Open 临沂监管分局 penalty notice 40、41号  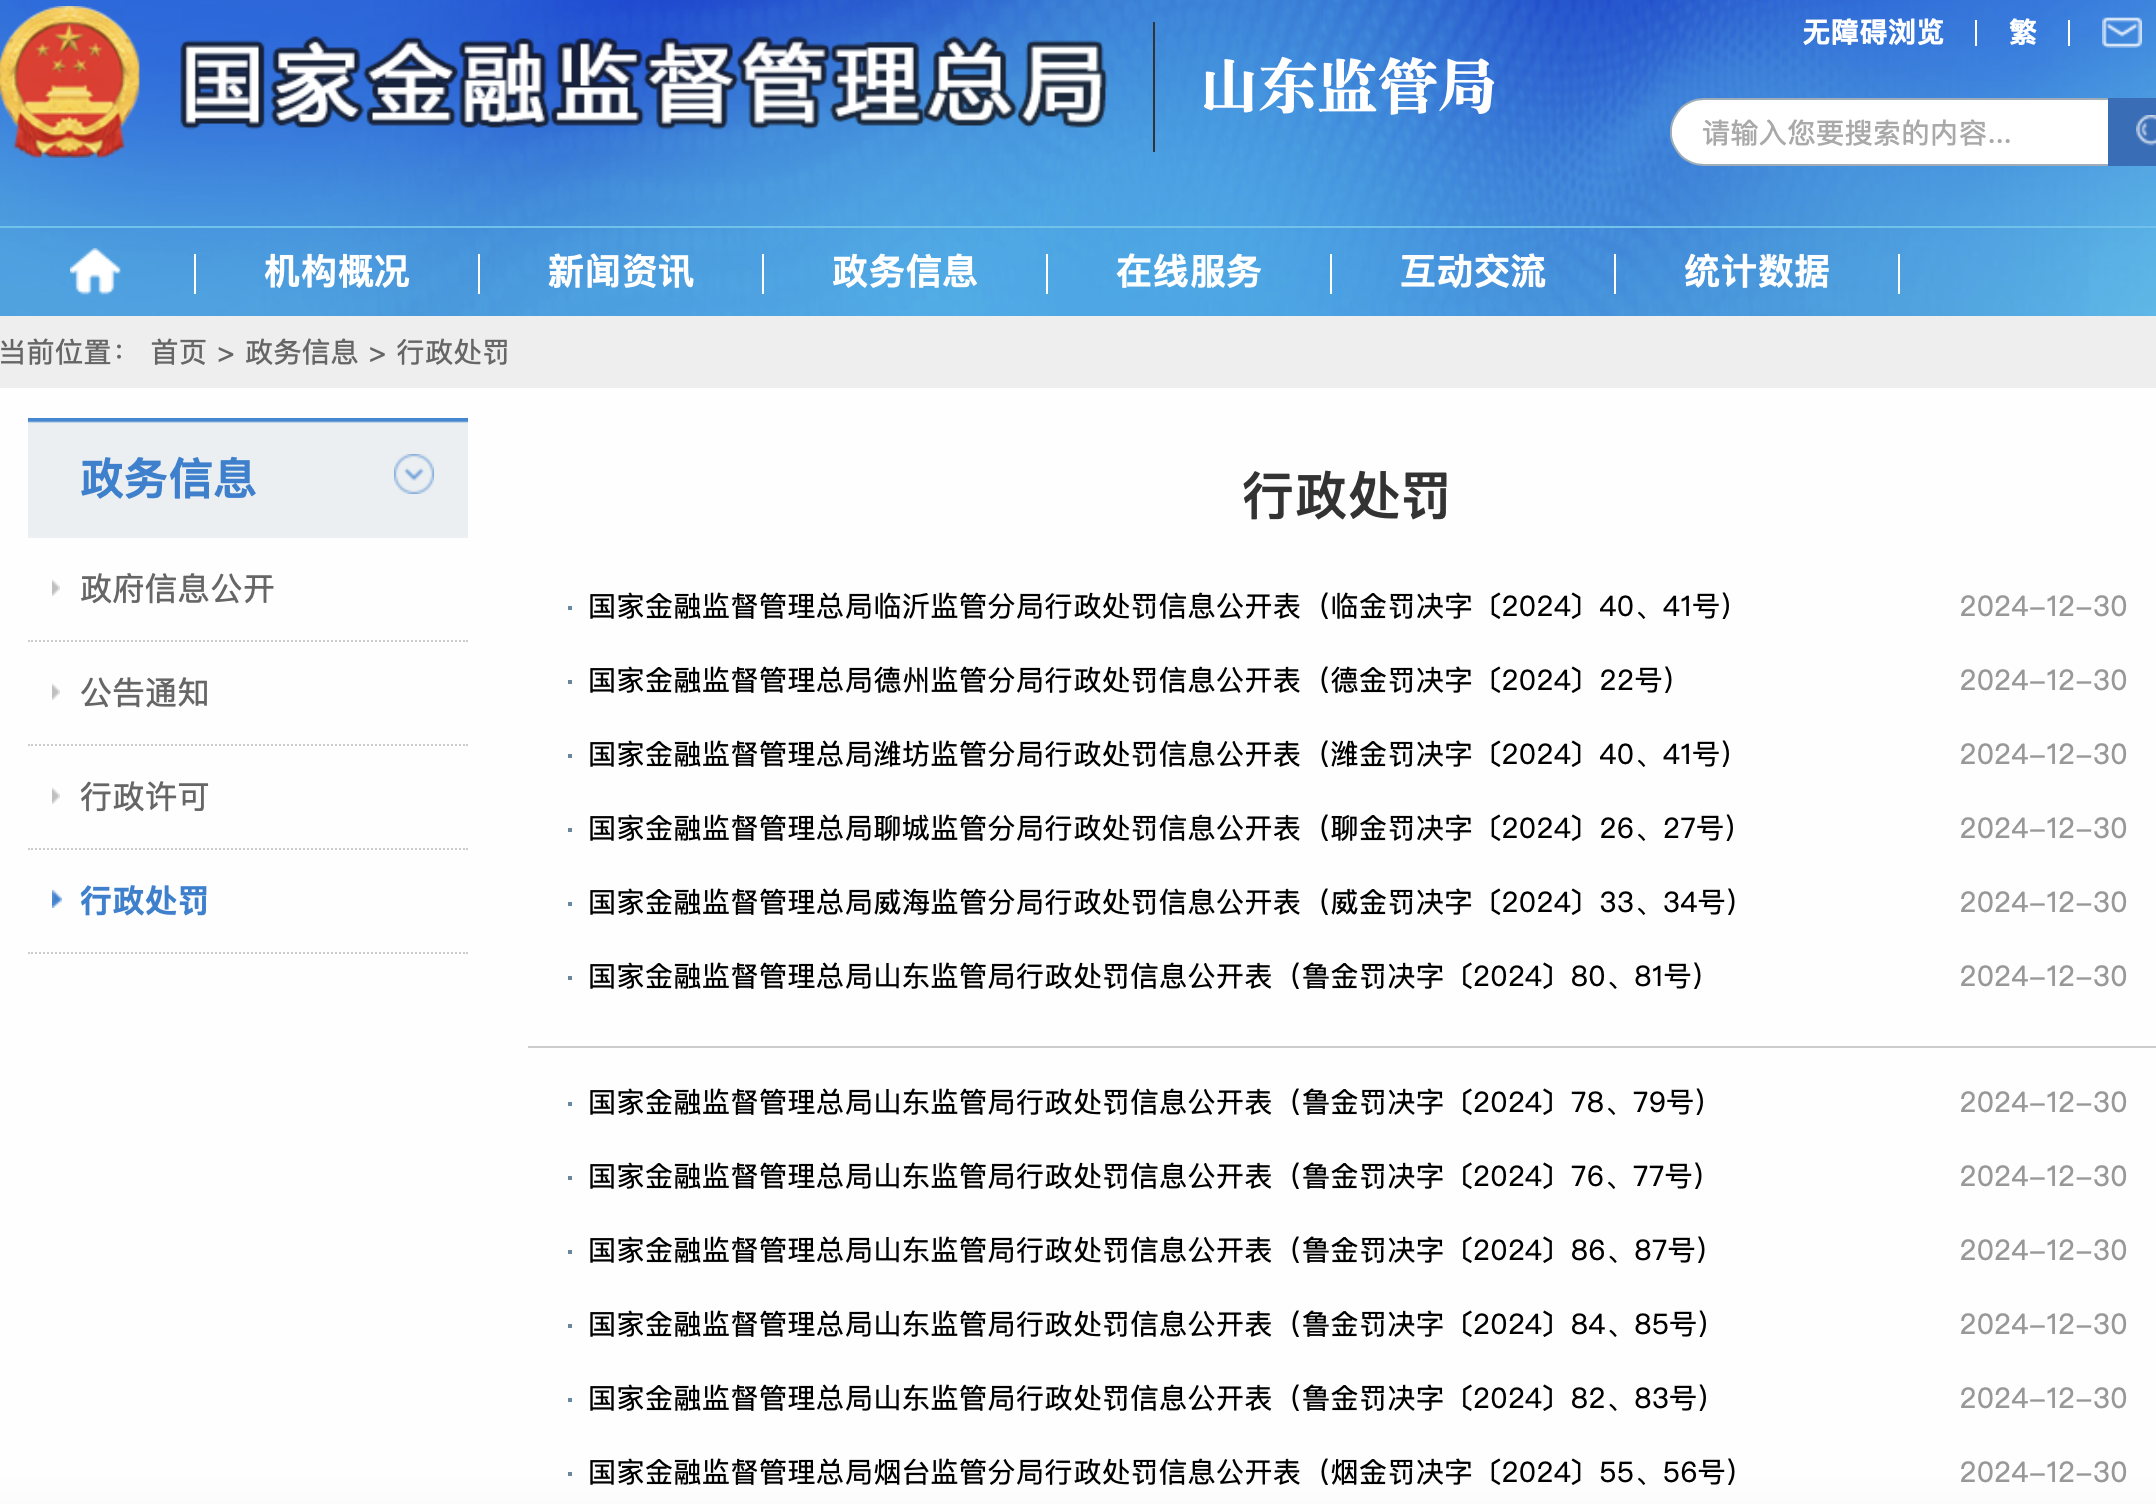pyautogui.click(x=1160, y=606)
